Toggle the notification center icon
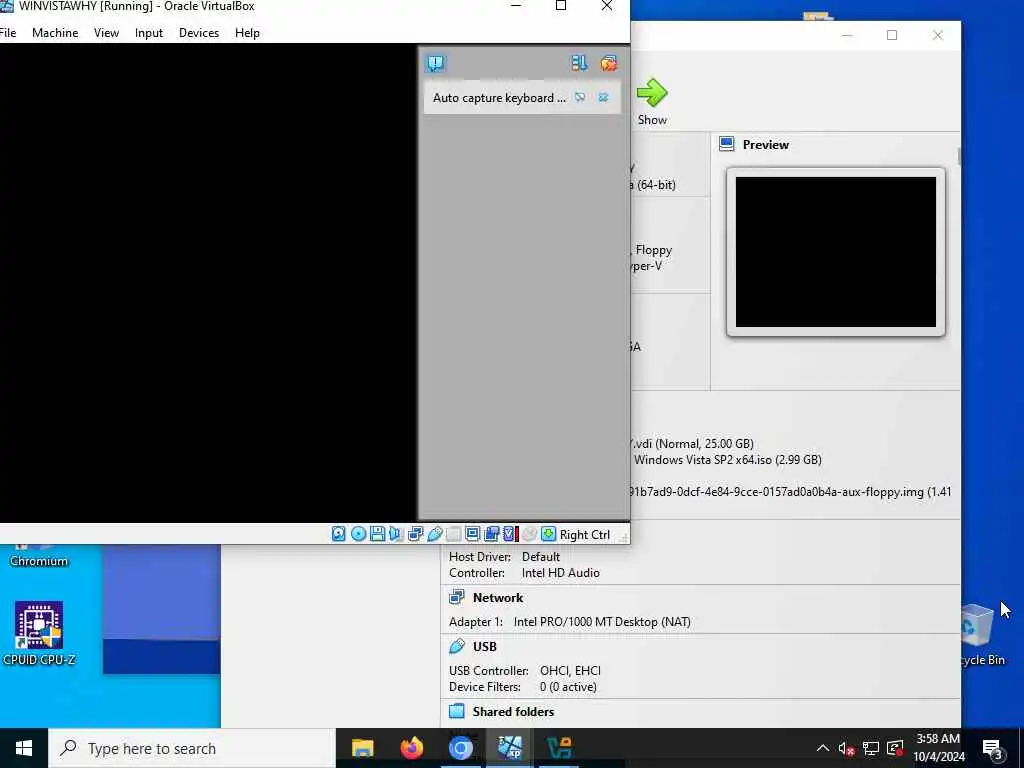Screen dimensions: 1024x768 click(436, 63)
